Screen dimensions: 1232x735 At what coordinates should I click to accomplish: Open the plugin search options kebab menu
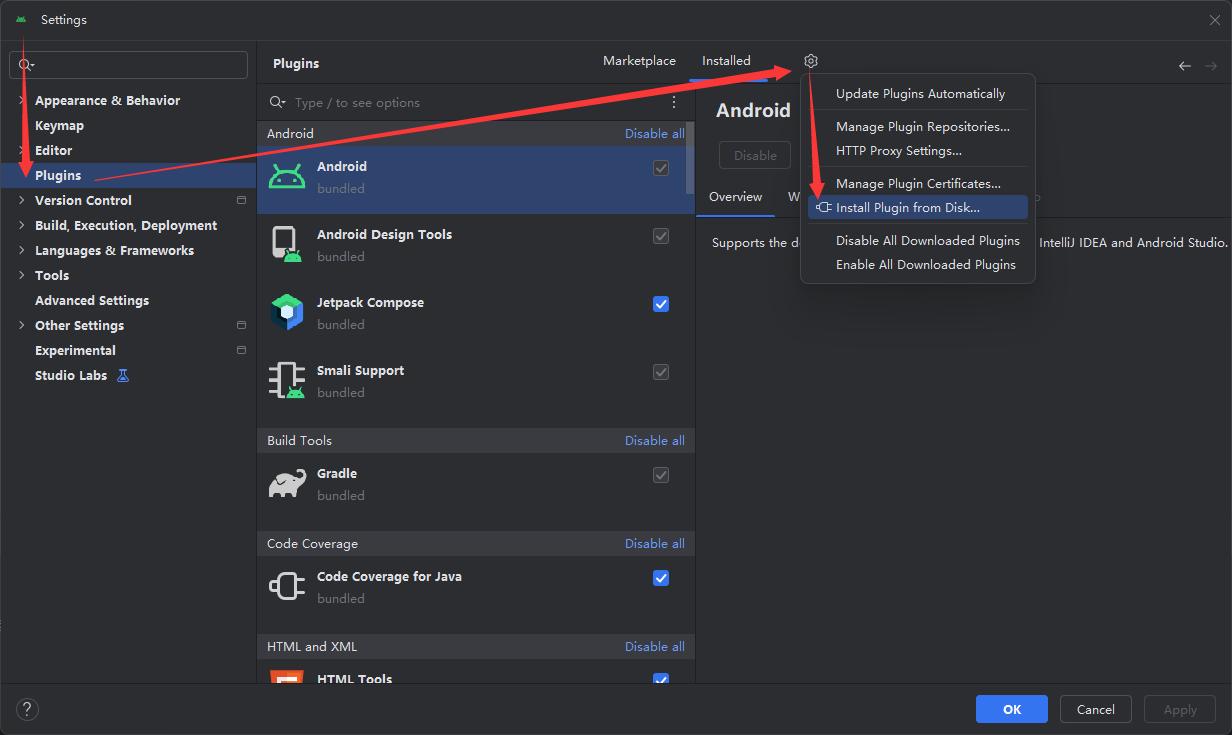tap(674, 102)
